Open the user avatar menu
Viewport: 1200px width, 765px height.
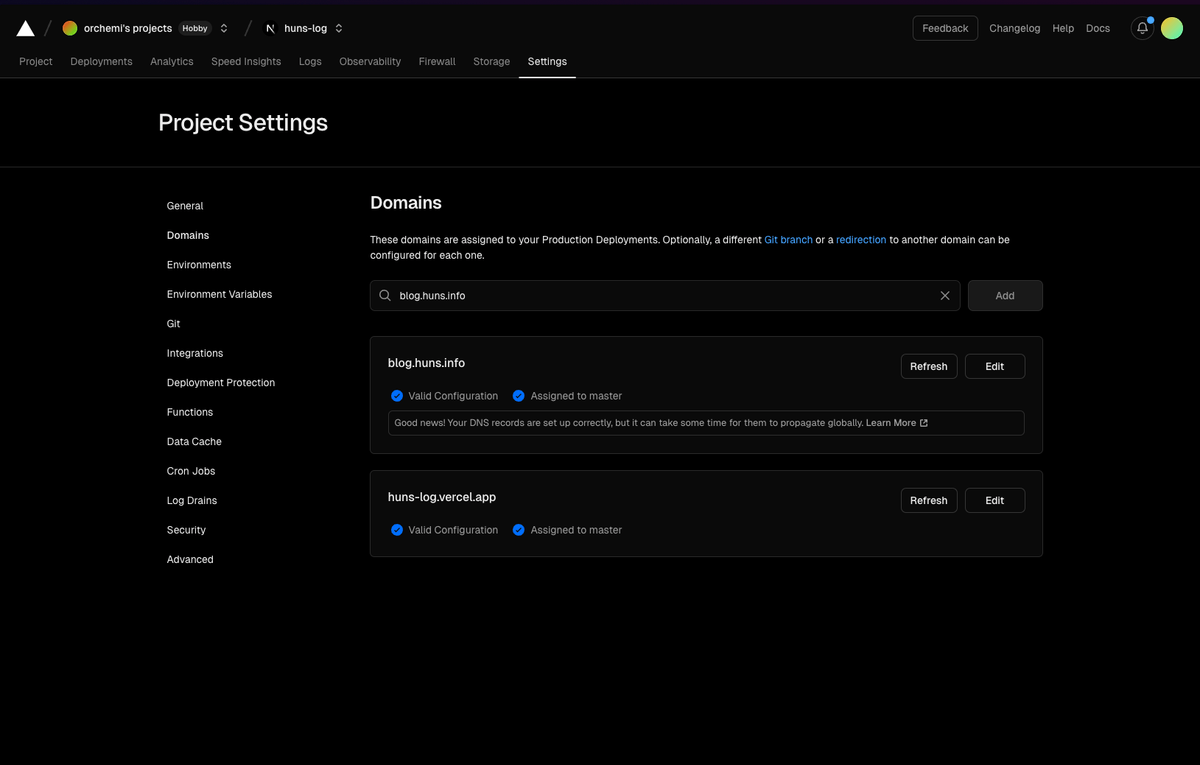[1172, 28]
